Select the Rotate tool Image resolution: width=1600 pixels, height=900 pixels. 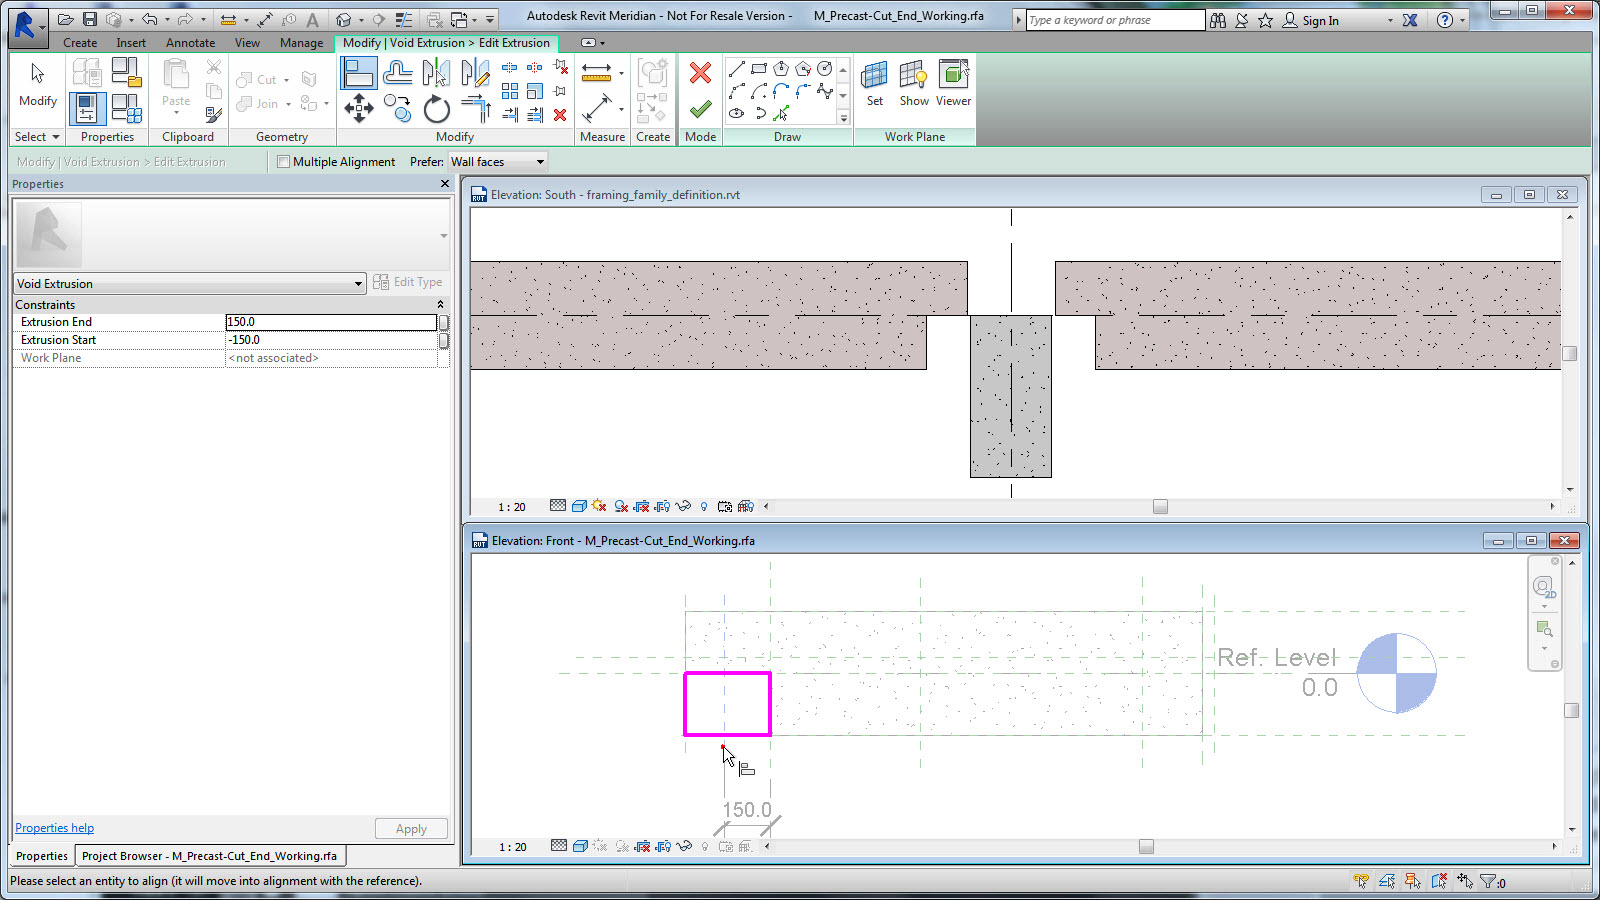[x=436, y=109]
